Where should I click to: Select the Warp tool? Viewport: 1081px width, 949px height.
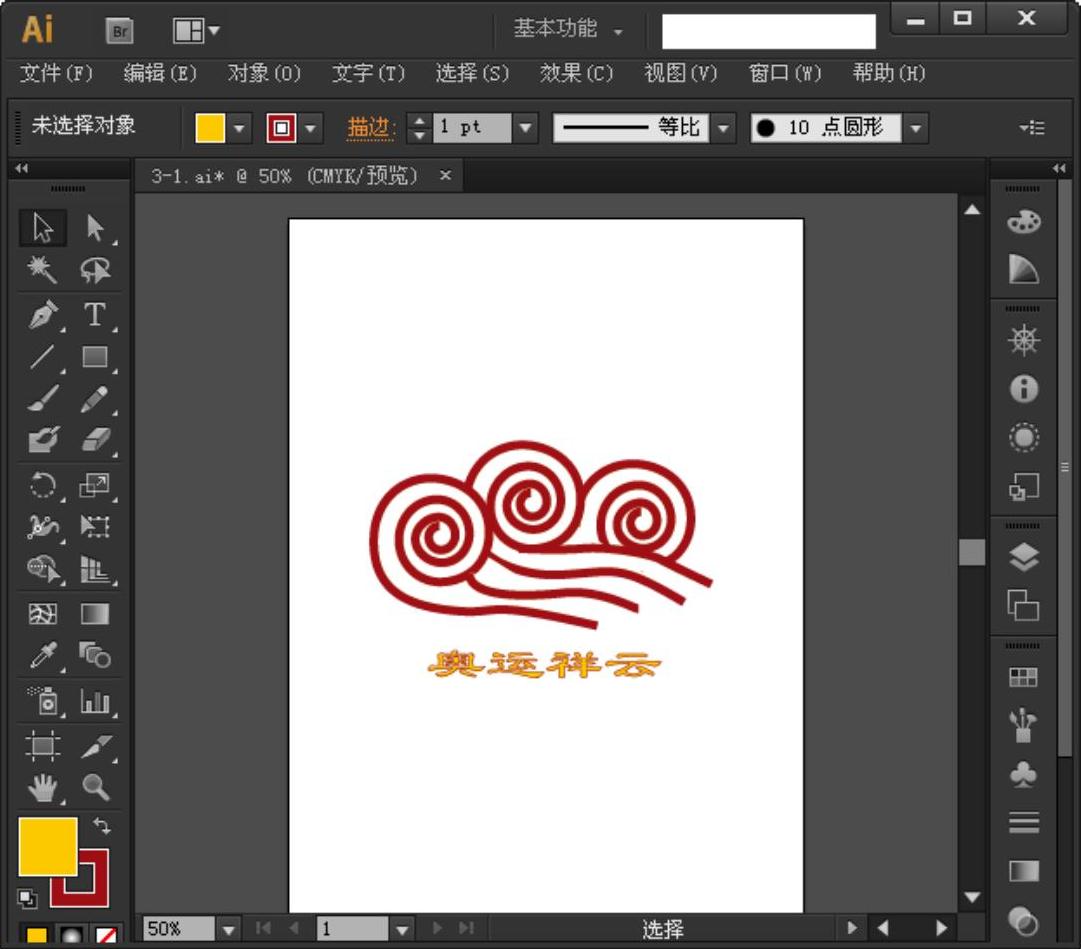point(43,527)
